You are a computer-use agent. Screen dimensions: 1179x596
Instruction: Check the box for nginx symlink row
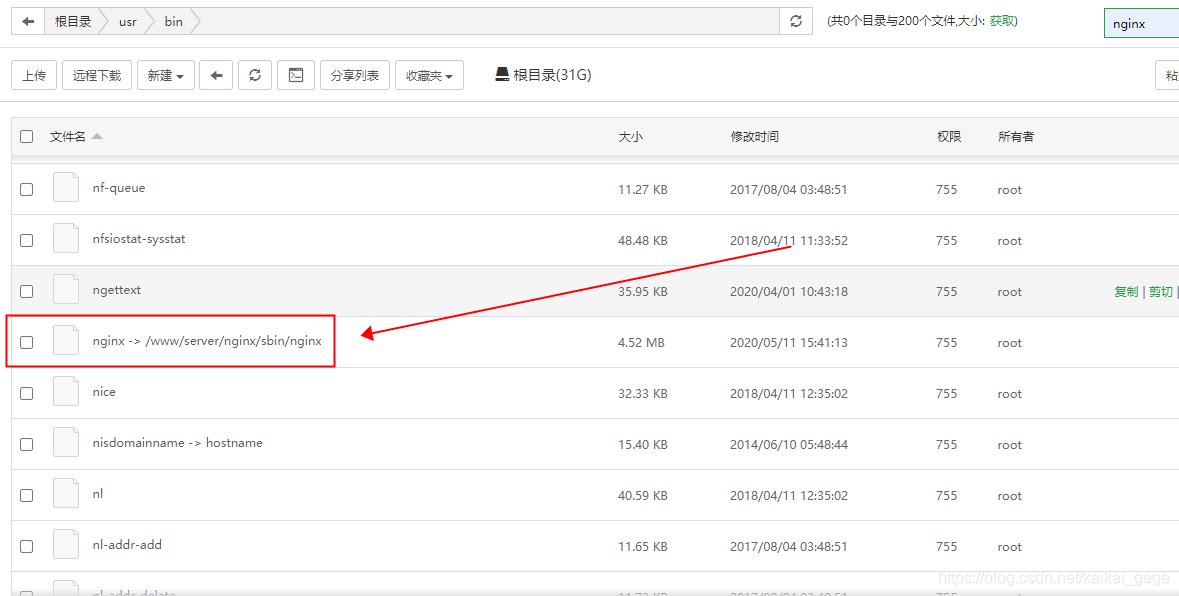[x=26, y=343]
